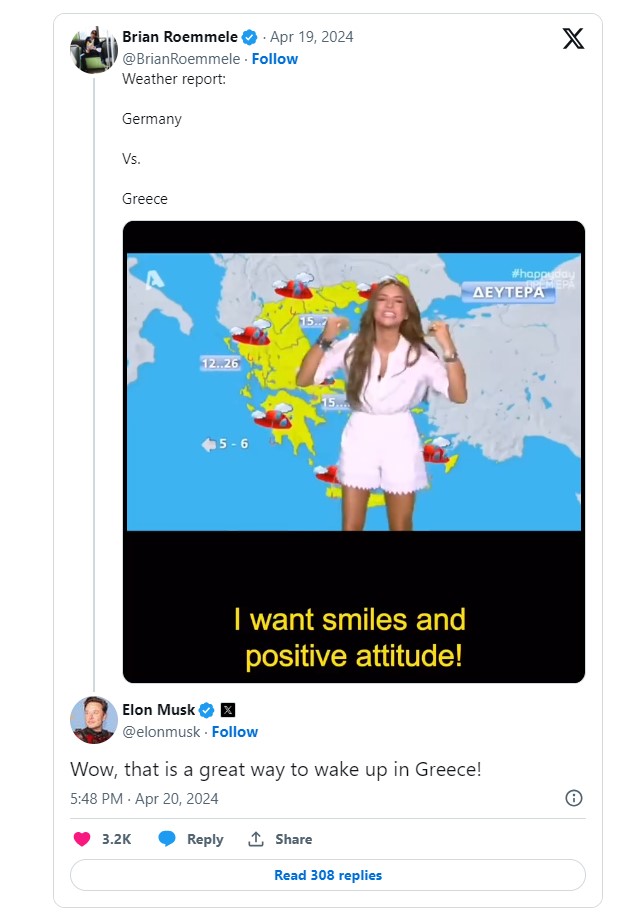Like the tweet with the heart icon
This screenshot has width=633, height=923.
(x=83, y=839)
